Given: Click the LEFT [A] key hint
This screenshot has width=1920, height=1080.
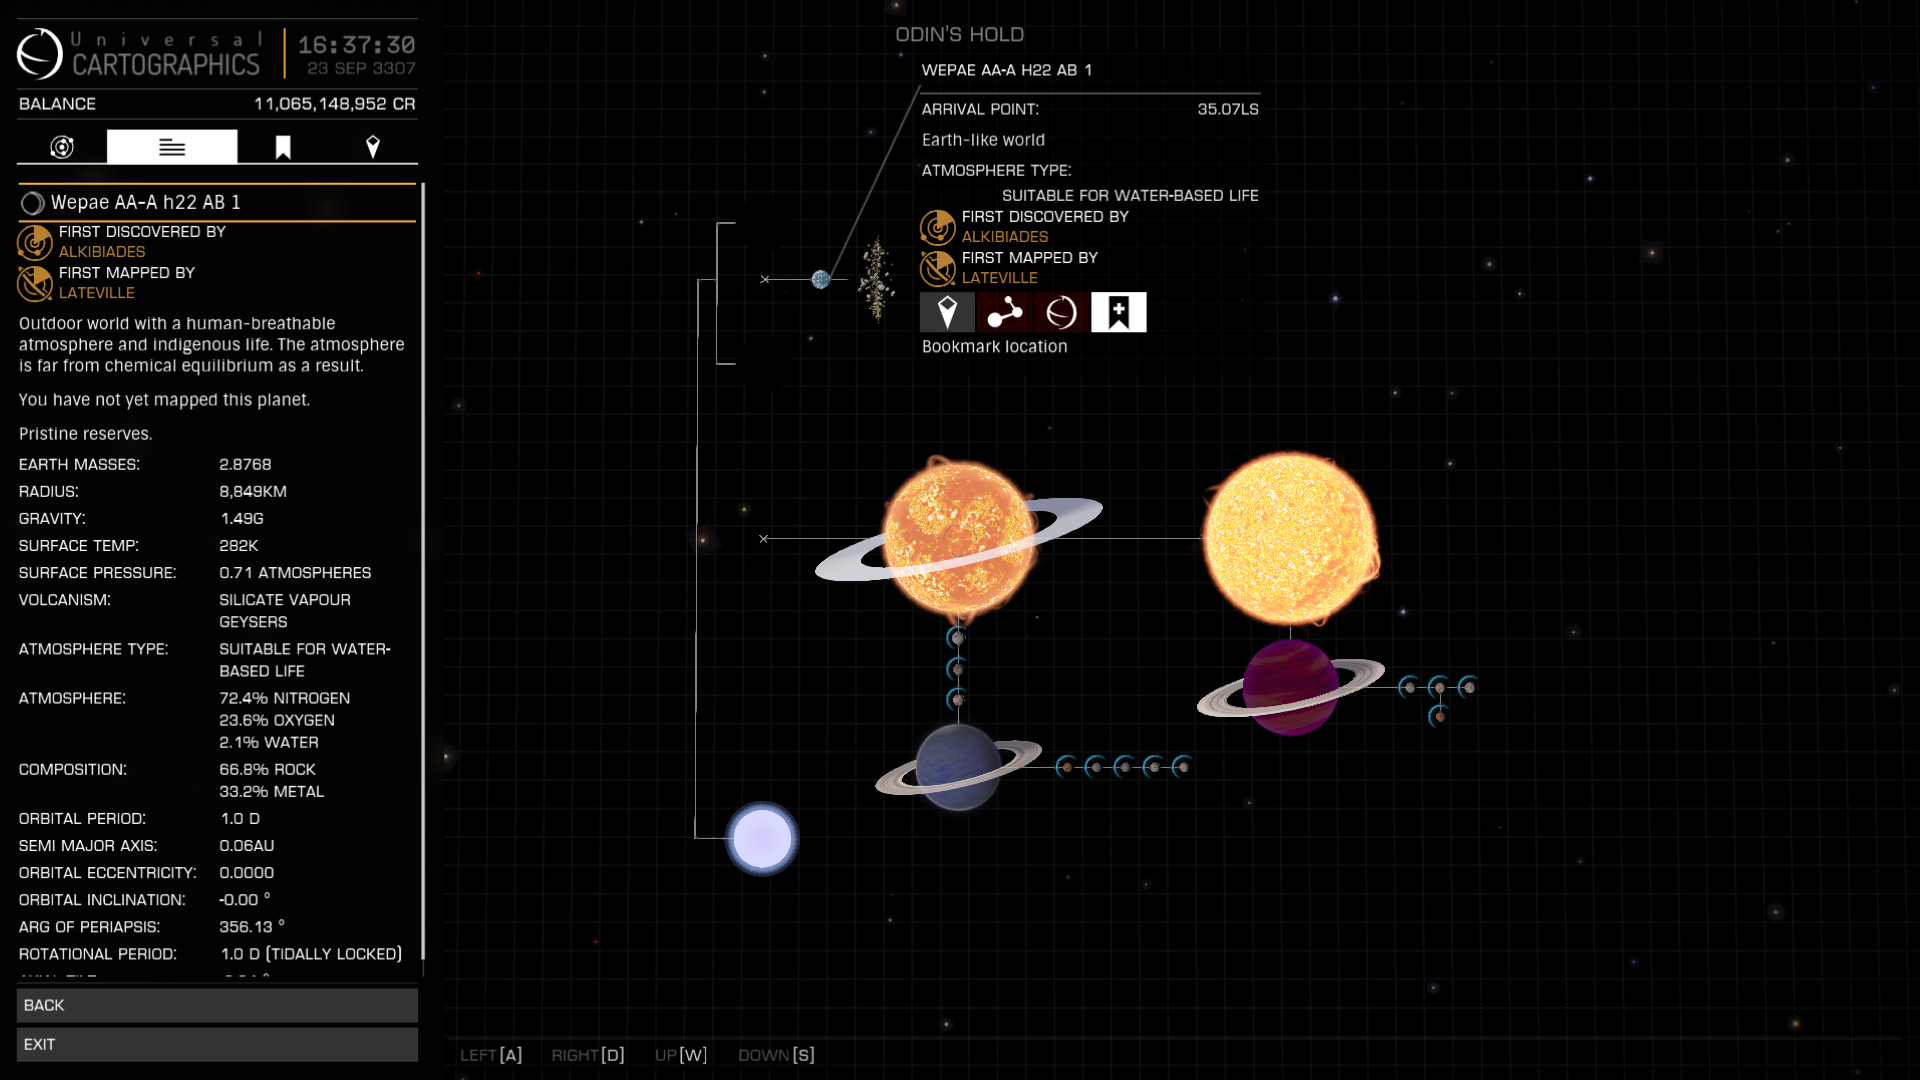Looking at the screenshot, I should point(491,1055).
